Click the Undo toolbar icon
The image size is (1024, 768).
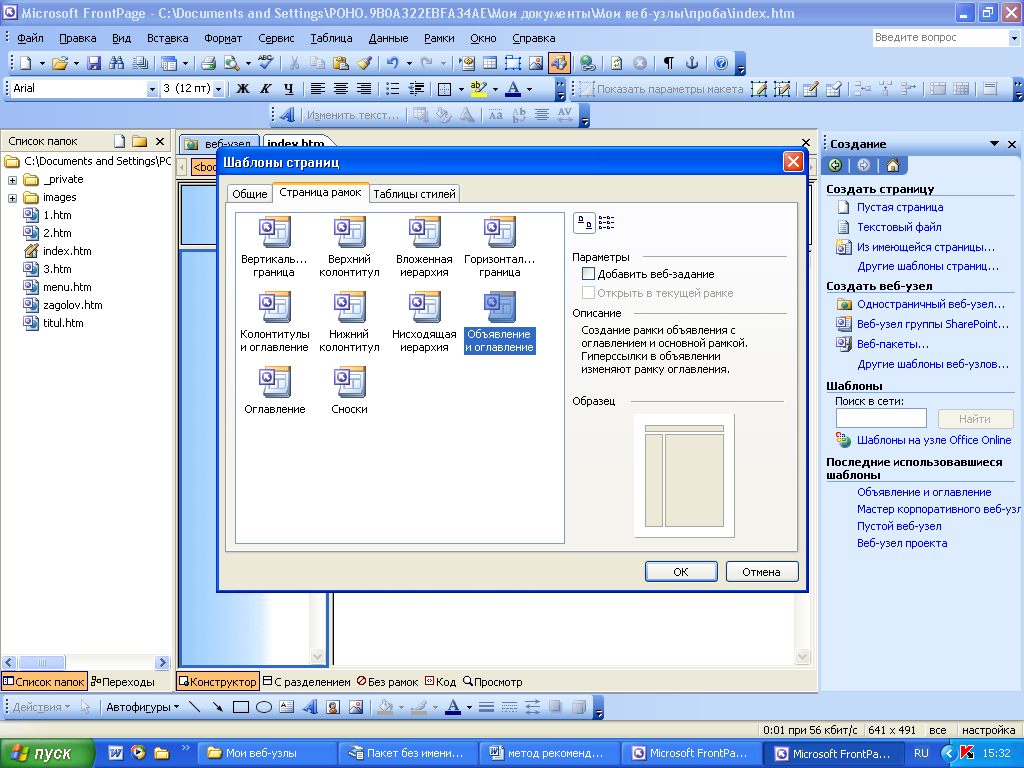pyautogui.click(x=392, y=63)
